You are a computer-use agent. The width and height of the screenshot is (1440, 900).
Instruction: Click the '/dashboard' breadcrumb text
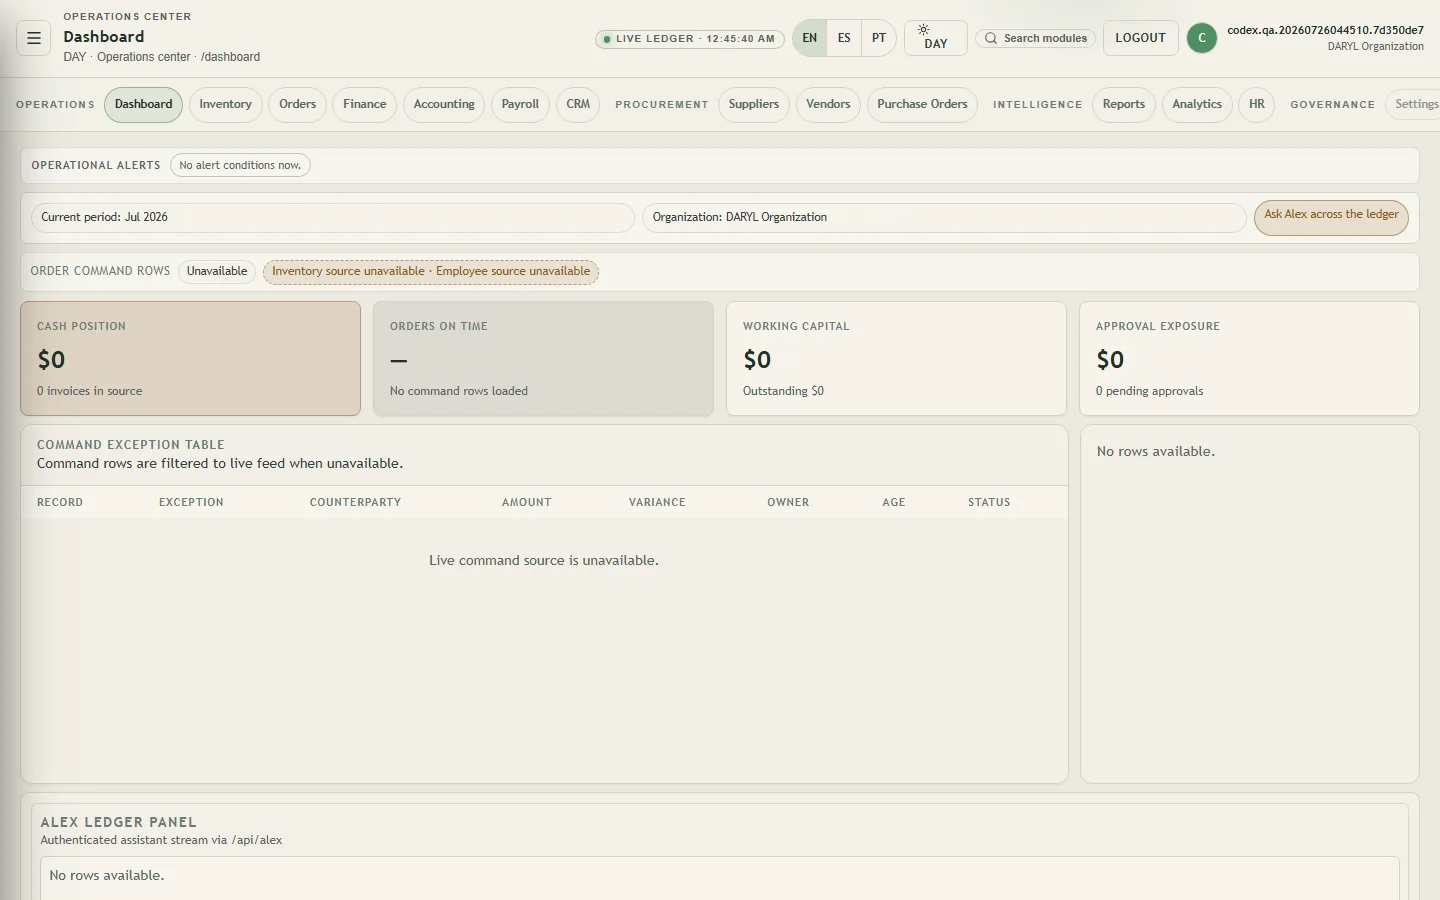[x=230, y=57]
